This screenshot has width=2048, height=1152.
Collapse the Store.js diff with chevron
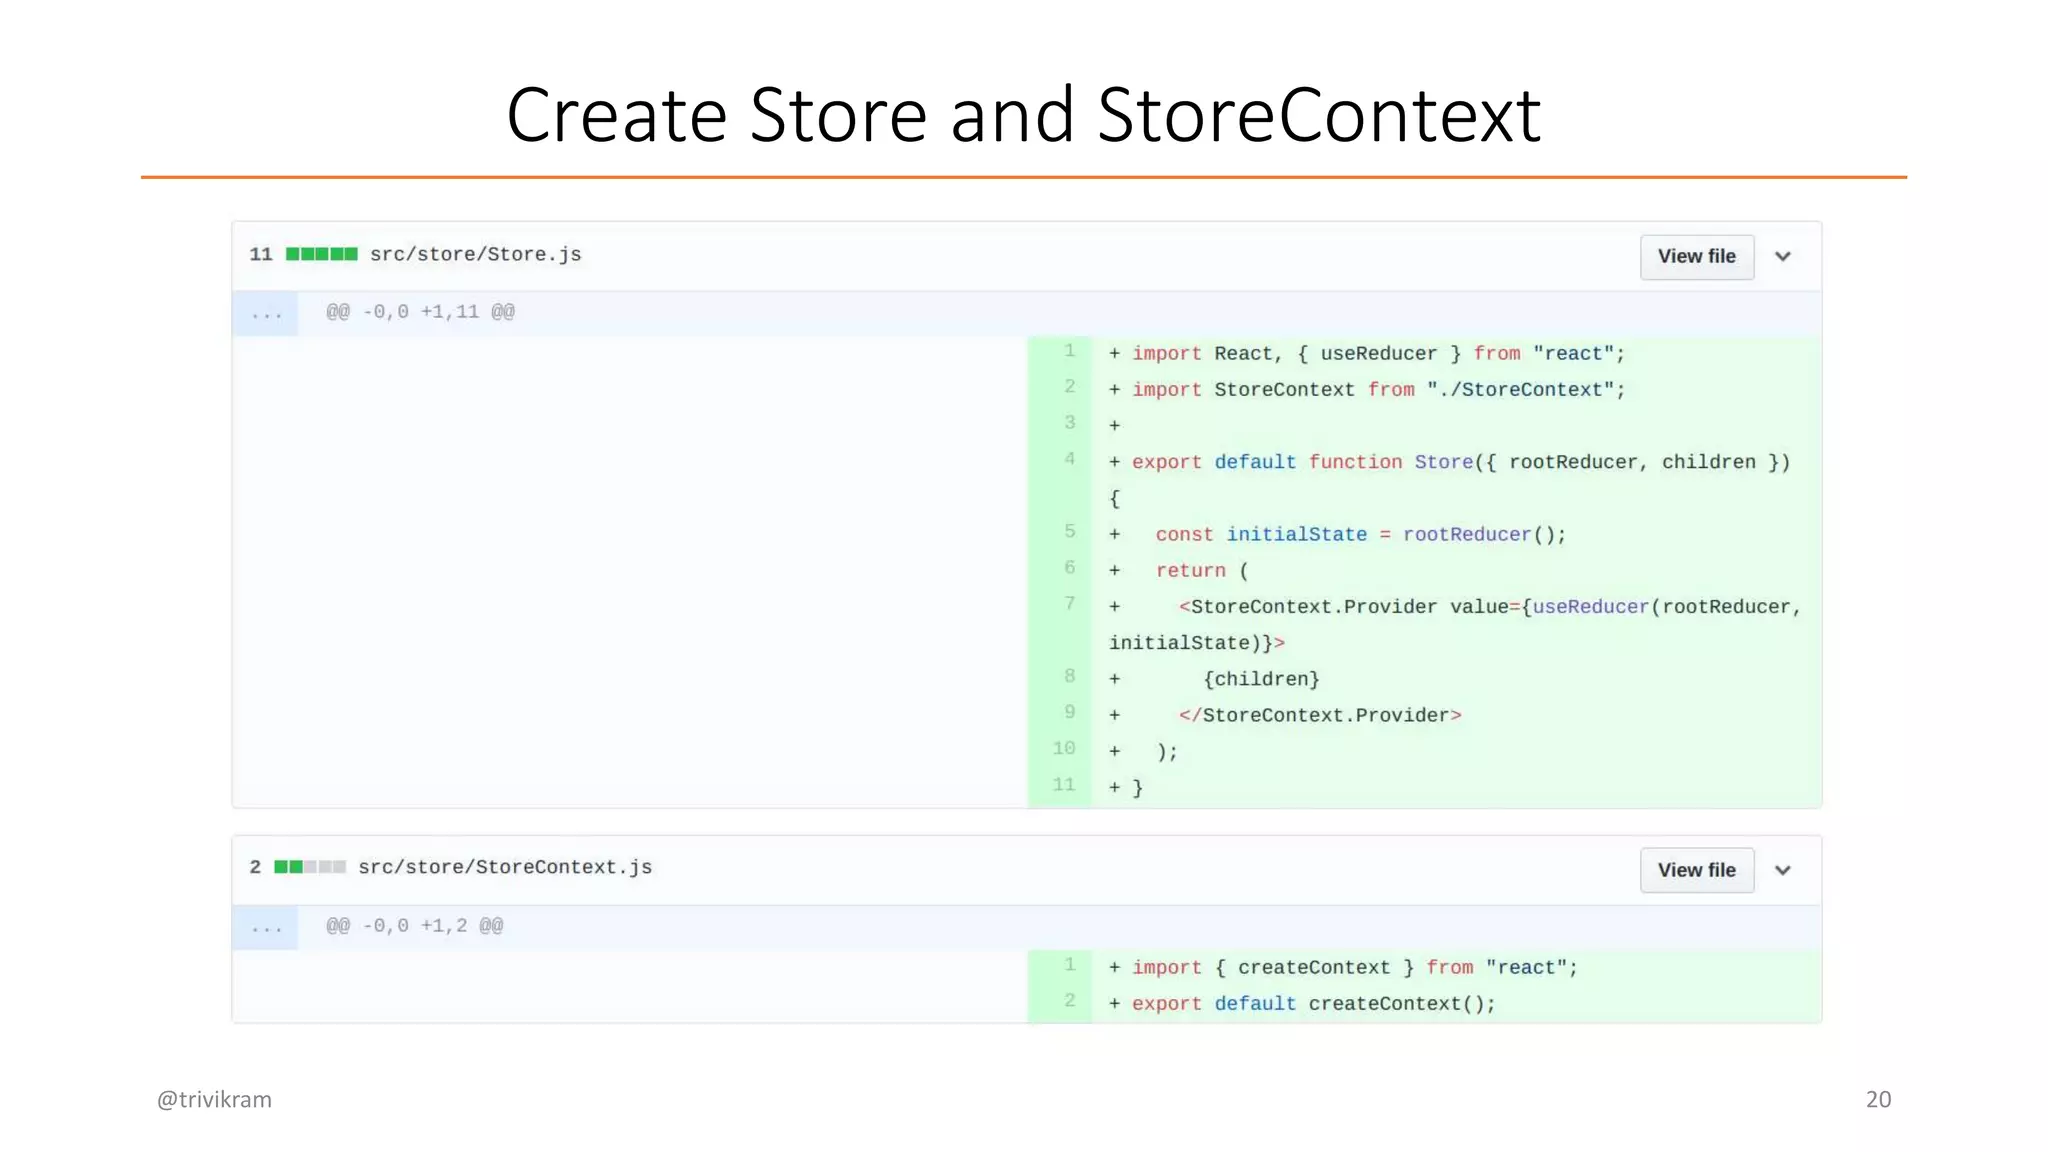(x=1782, y=257)
